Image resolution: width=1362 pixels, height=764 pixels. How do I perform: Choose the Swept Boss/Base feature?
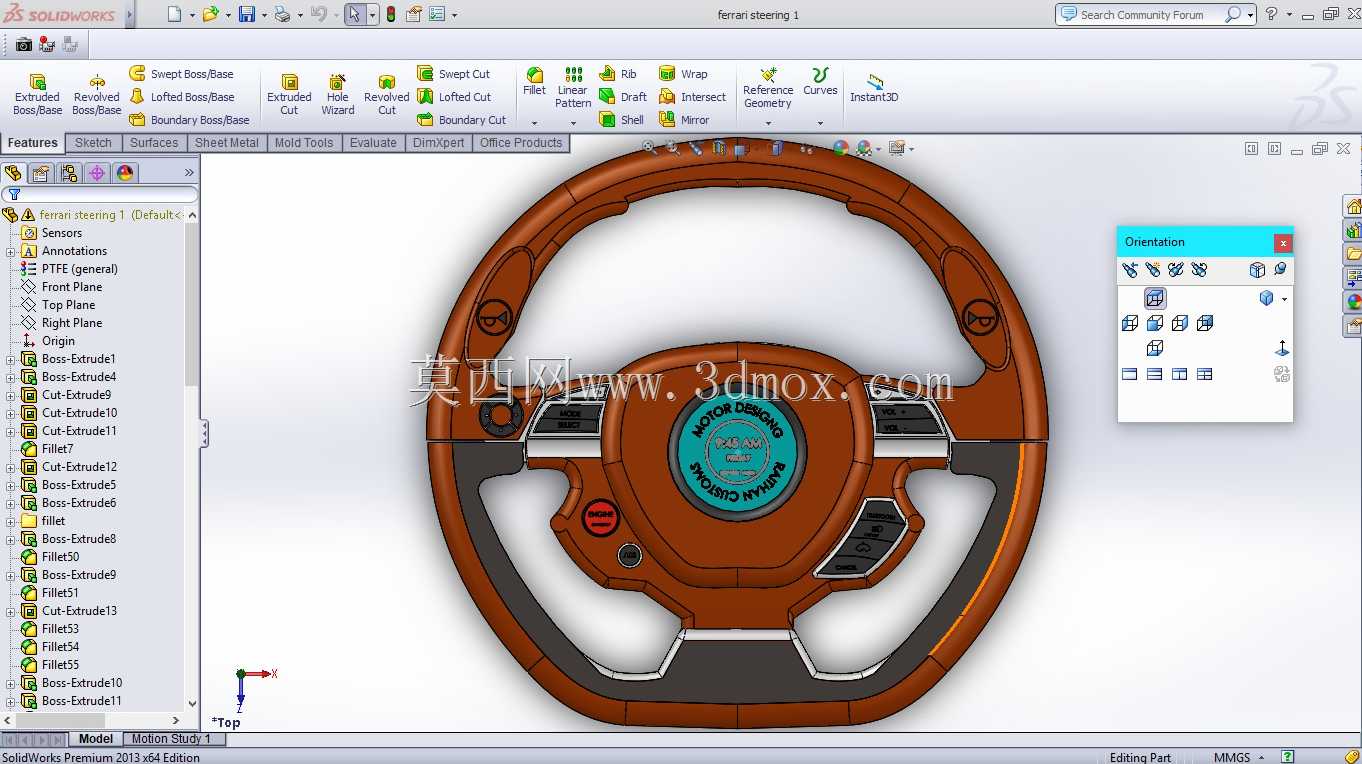pos(181,74)
